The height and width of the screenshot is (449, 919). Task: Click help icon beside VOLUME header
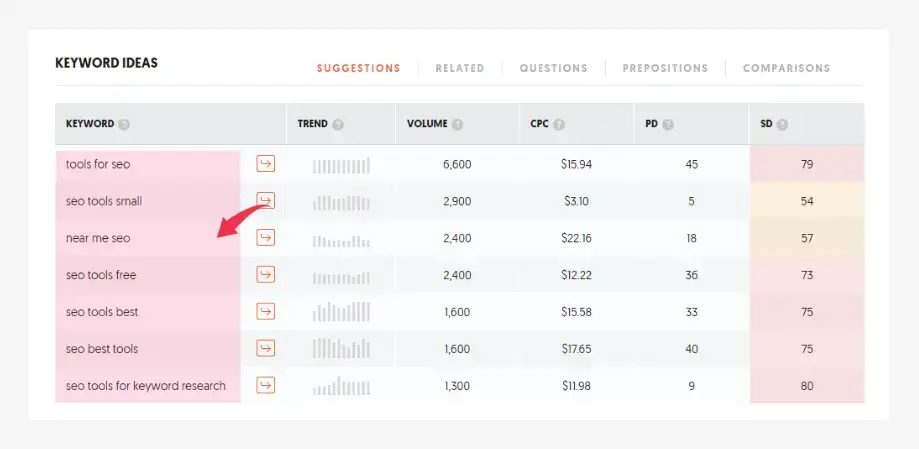pos(457,125)
